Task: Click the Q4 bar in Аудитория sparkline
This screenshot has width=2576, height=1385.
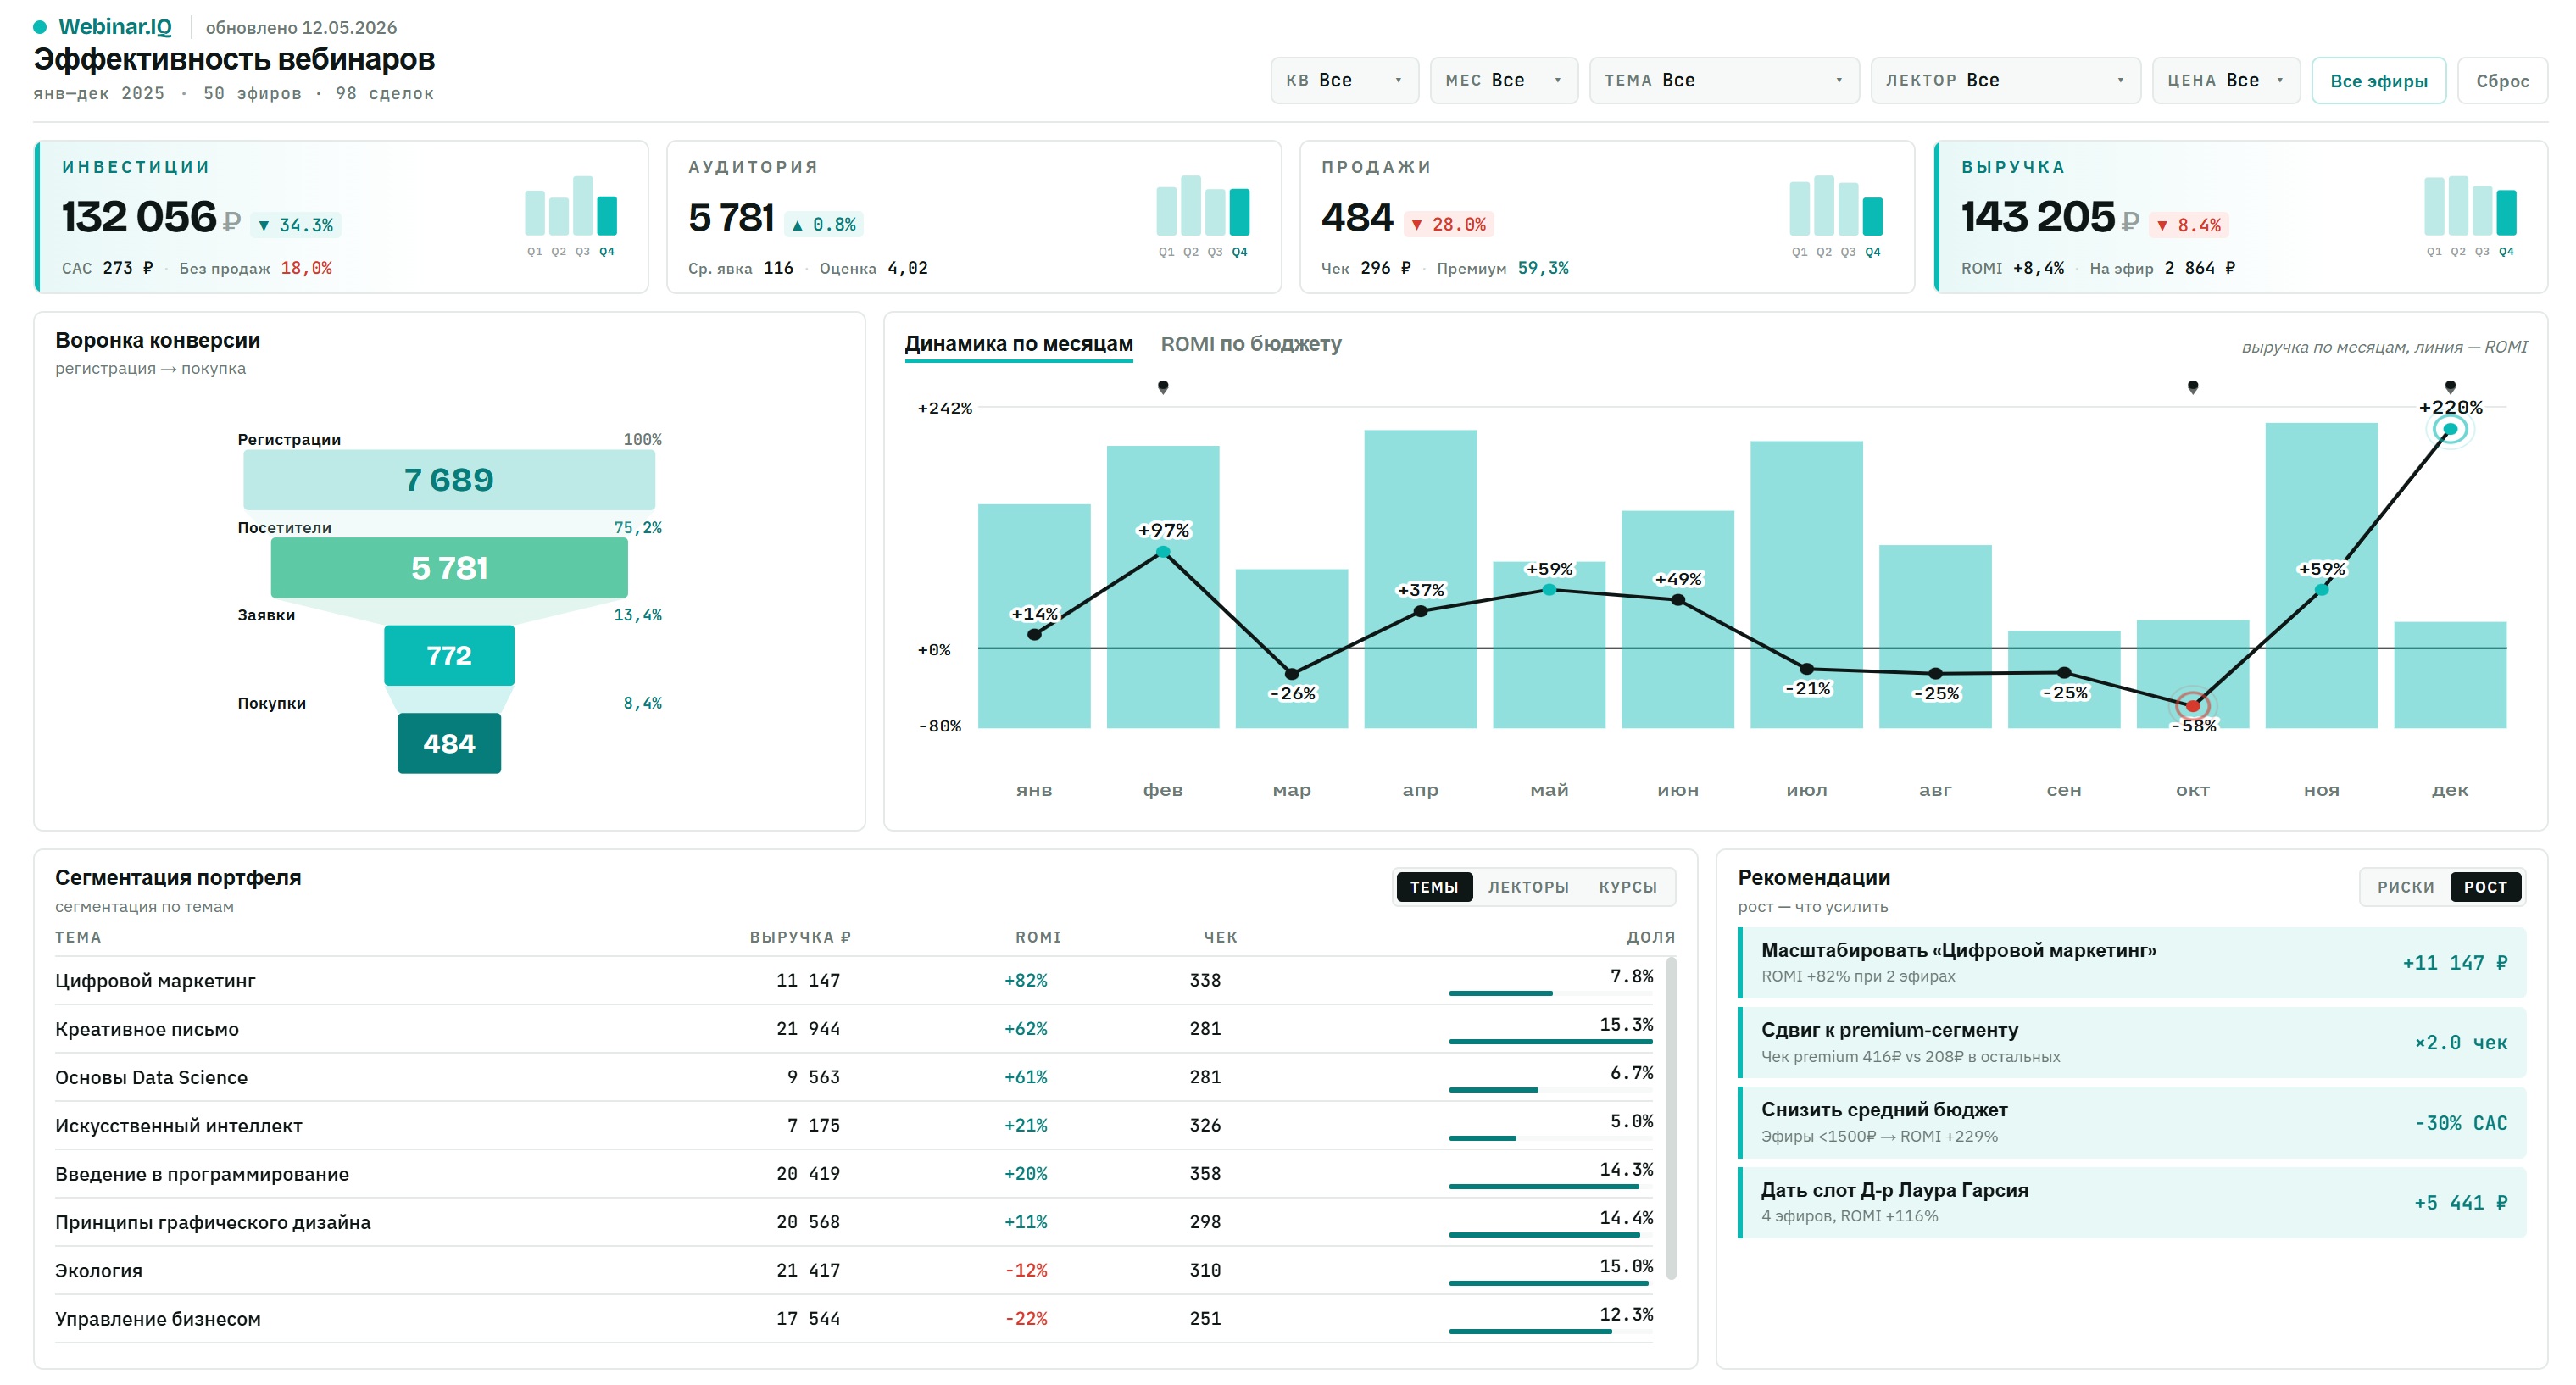Action: point(1239,212)
